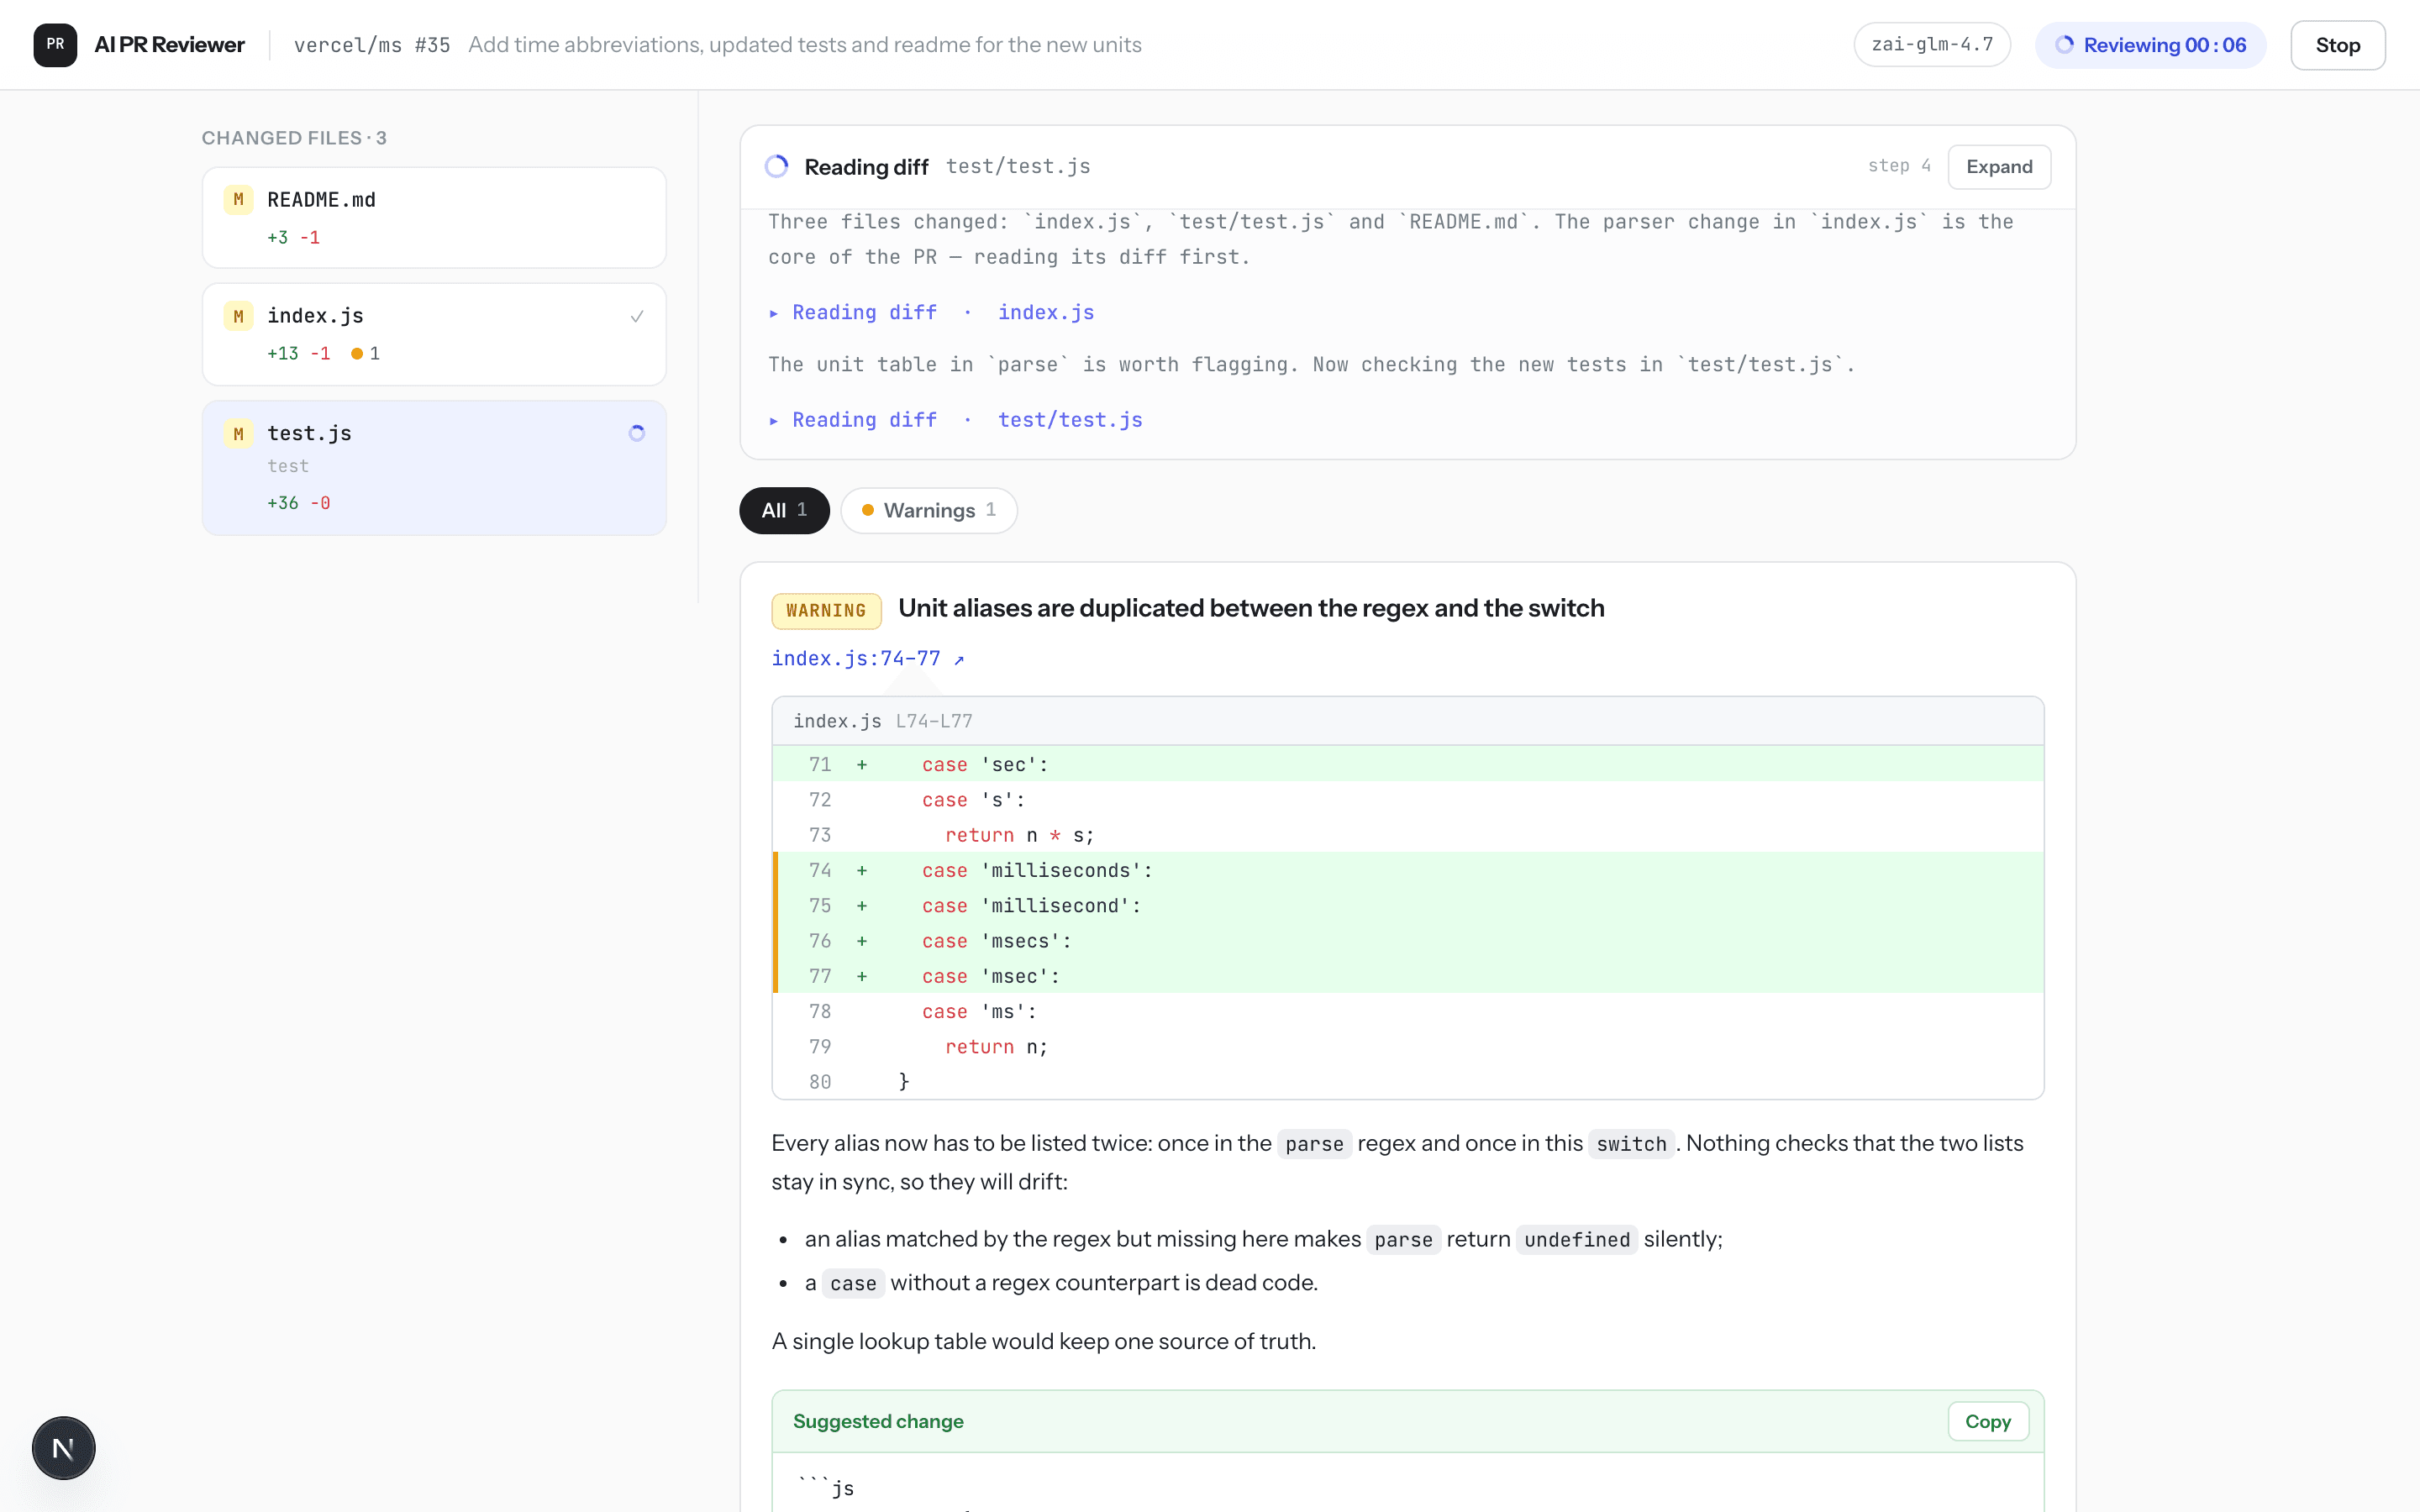The height and width of the screenshot is (1512, 2420).
Task: Click the CHANGED FILES · 3 heading
Action: point(294,138)
